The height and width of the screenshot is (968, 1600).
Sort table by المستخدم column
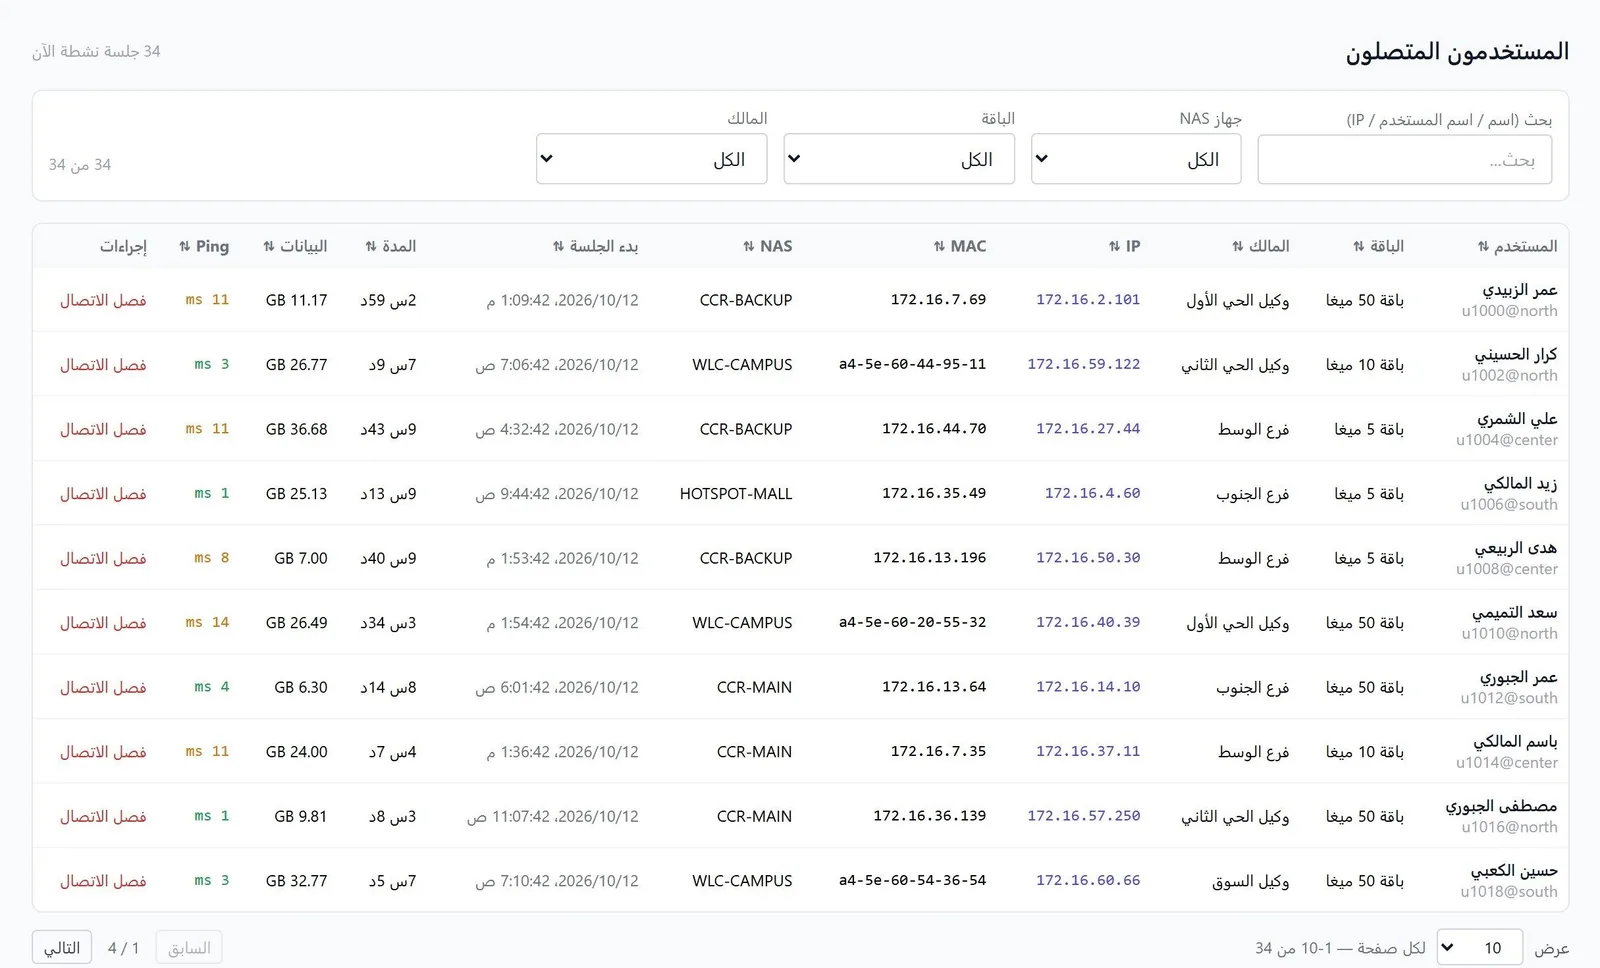pos(1517,246)
